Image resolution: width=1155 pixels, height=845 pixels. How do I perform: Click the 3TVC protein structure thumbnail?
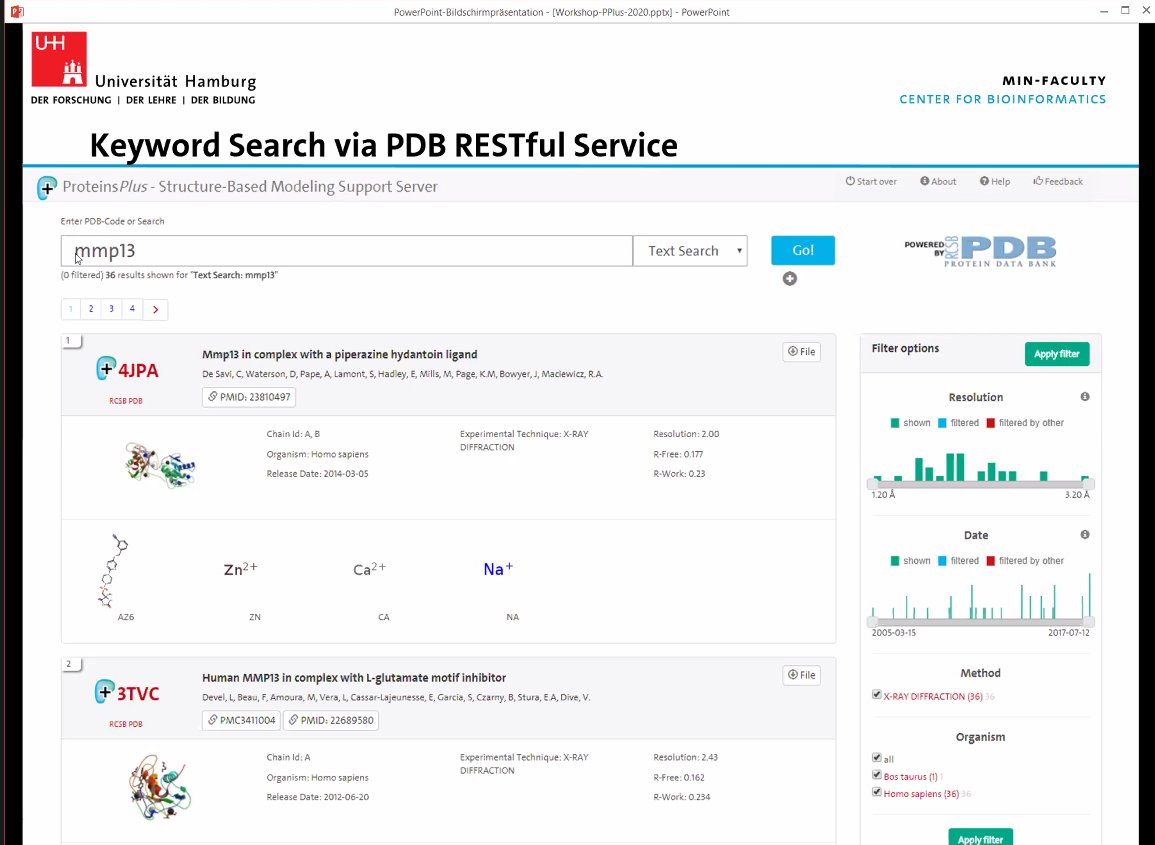coord(160,787)
